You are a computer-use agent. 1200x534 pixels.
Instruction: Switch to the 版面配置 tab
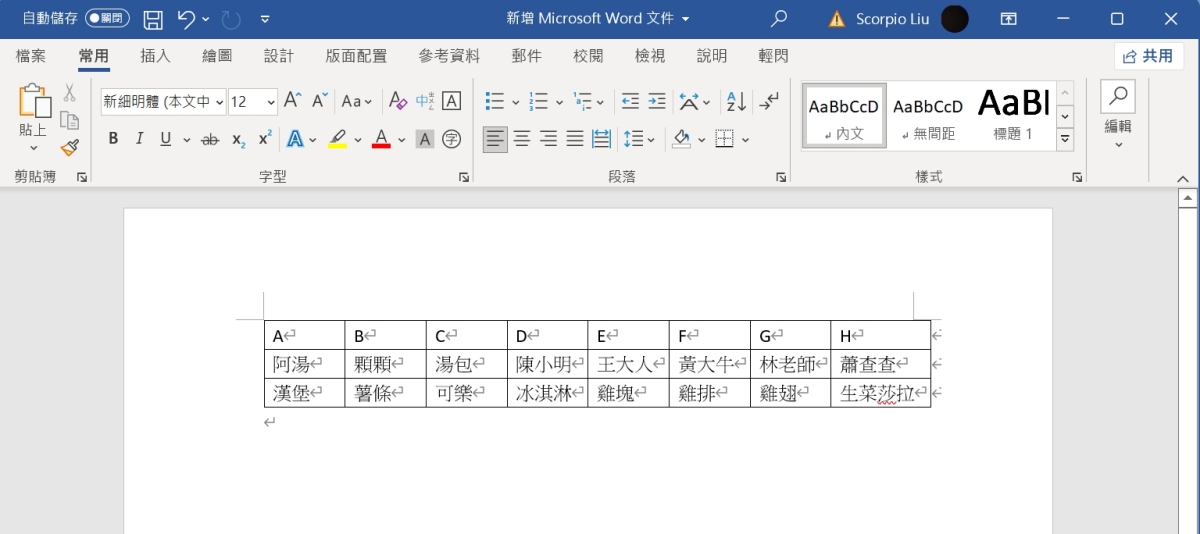[356, 56]
